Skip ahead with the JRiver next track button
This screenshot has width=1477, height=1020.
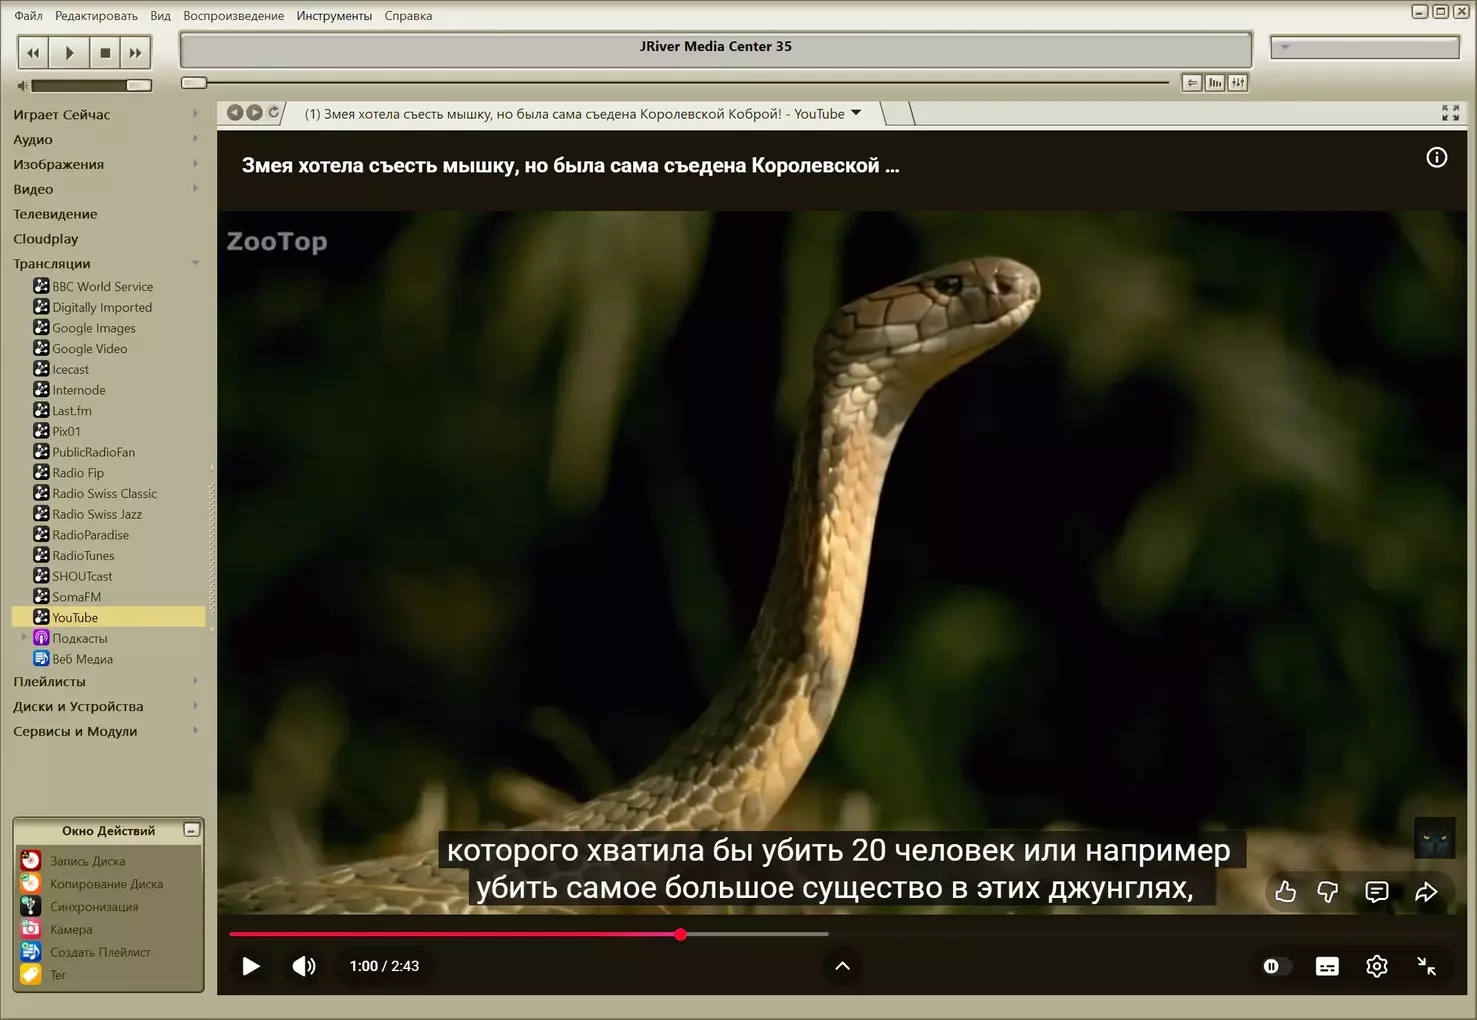coord(136,53)
